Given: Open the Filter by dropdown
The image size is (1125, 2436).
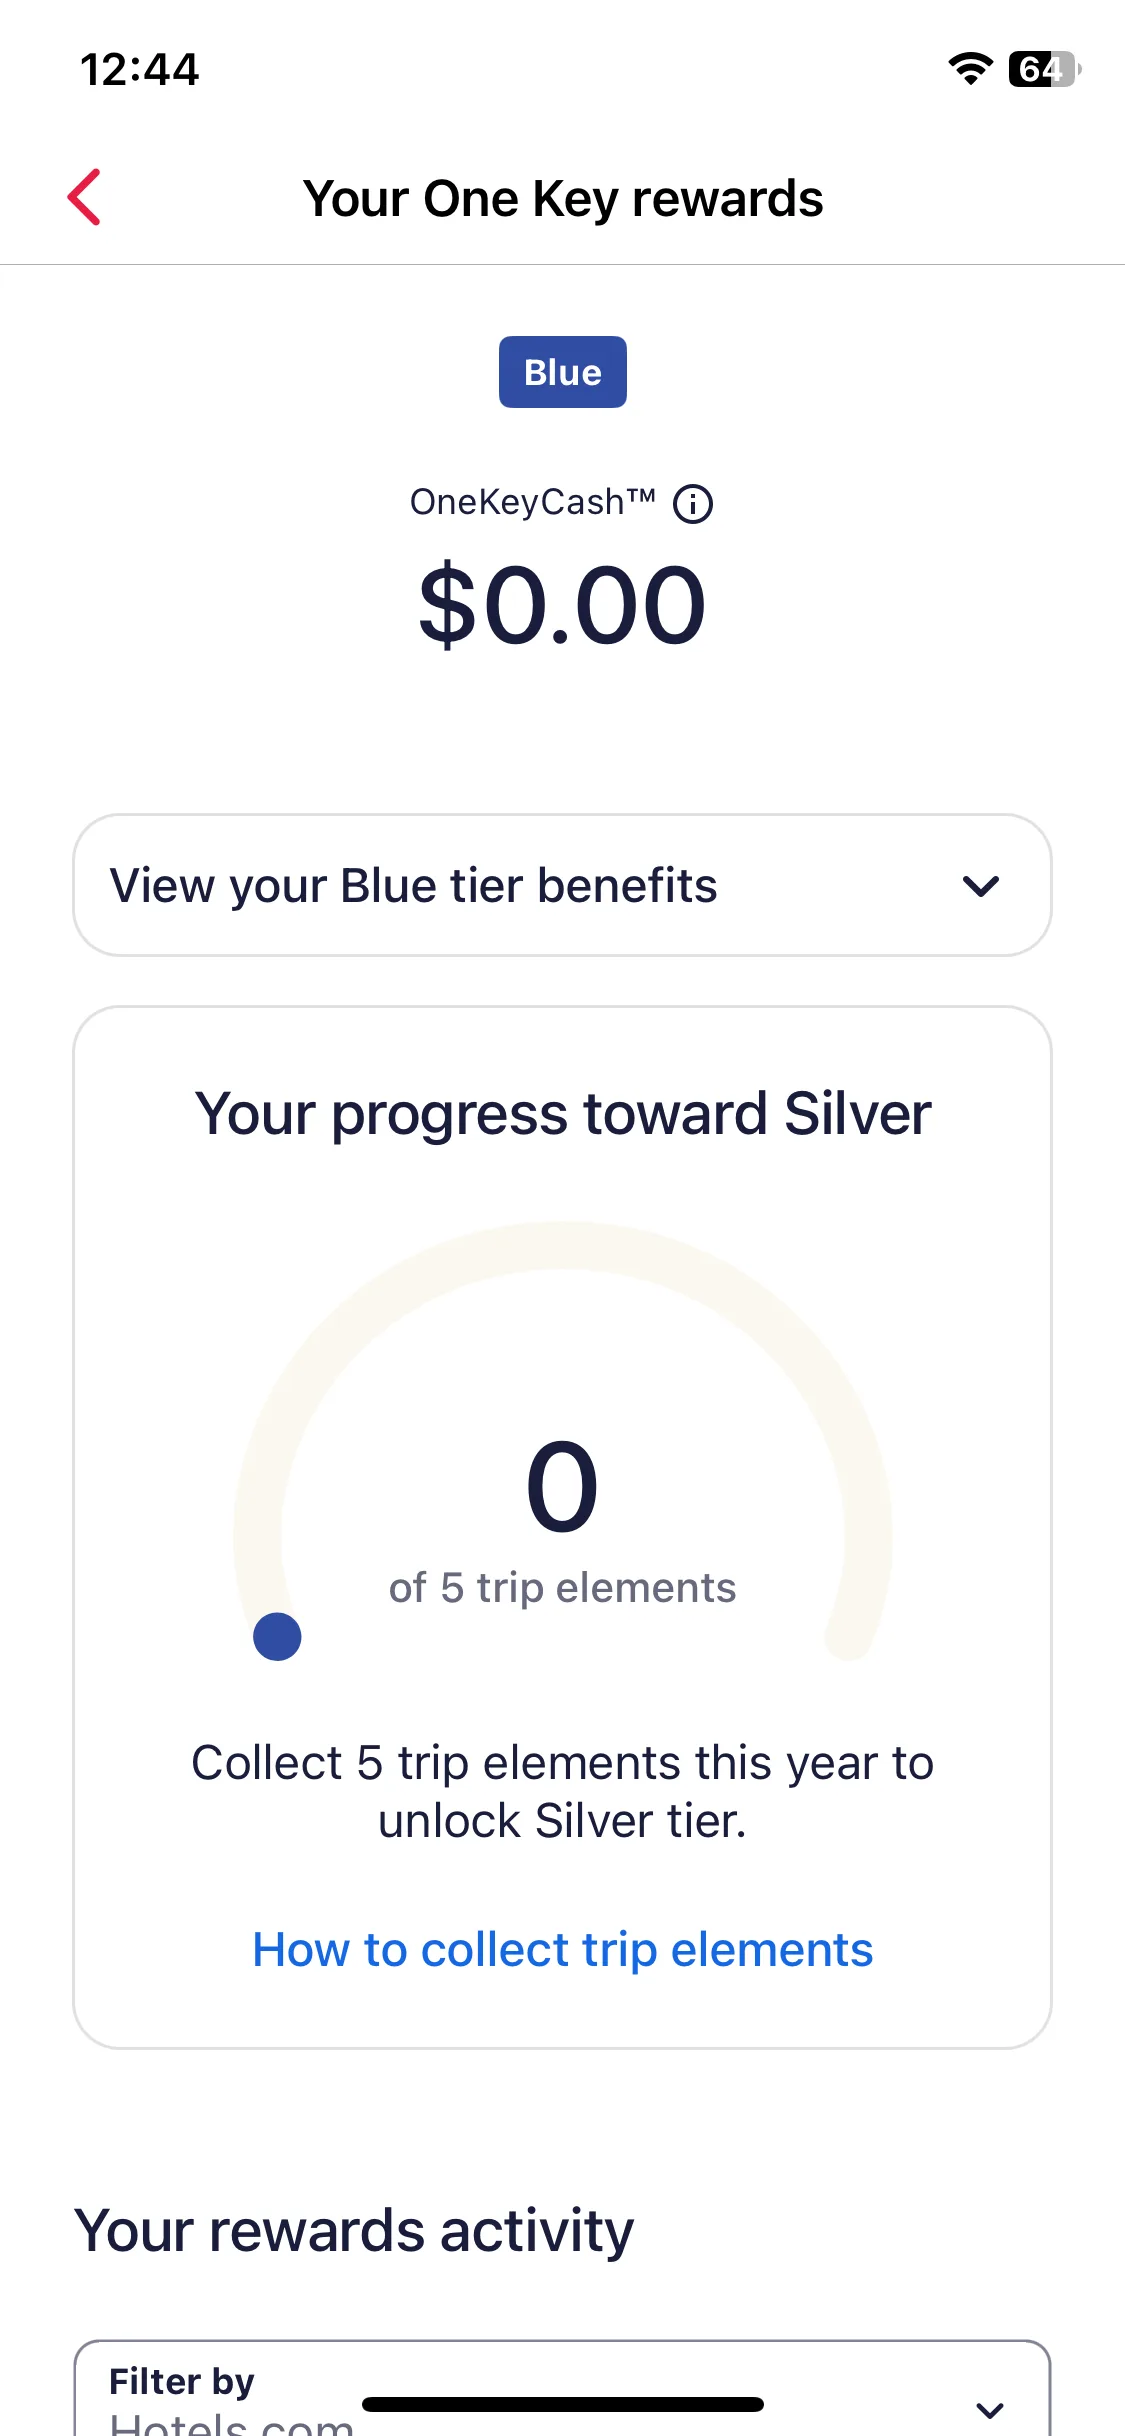Looking at the screenshot, I should pos(562,2390).
